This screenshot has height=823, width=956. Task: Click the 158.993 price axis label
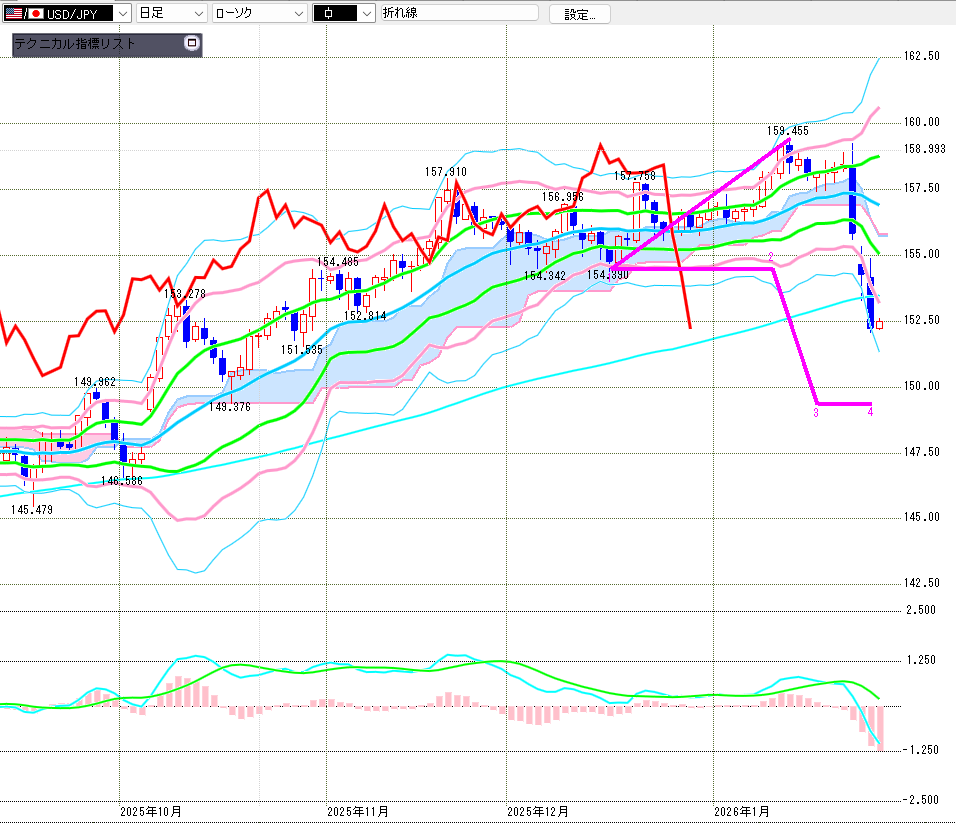tap(924, 148)
